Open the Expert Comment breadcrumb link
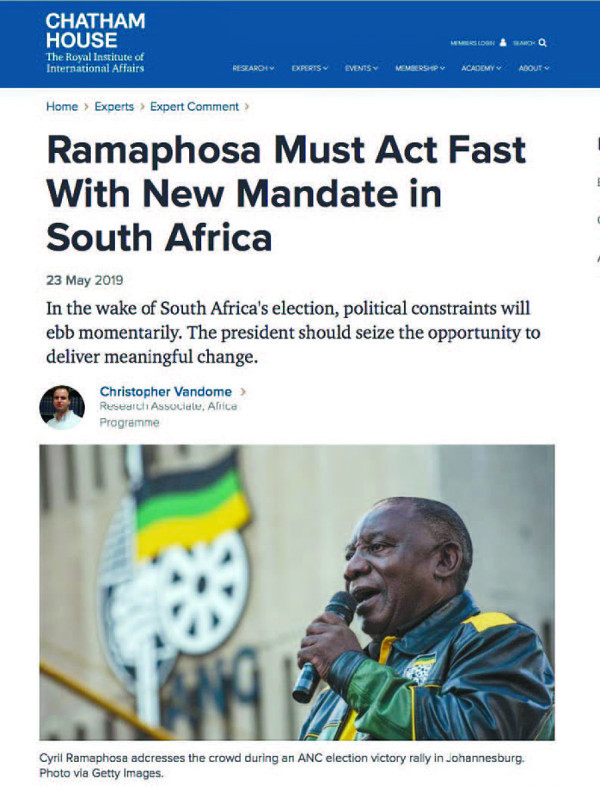This screenshot has width=600, height=786. pos(194,107)
